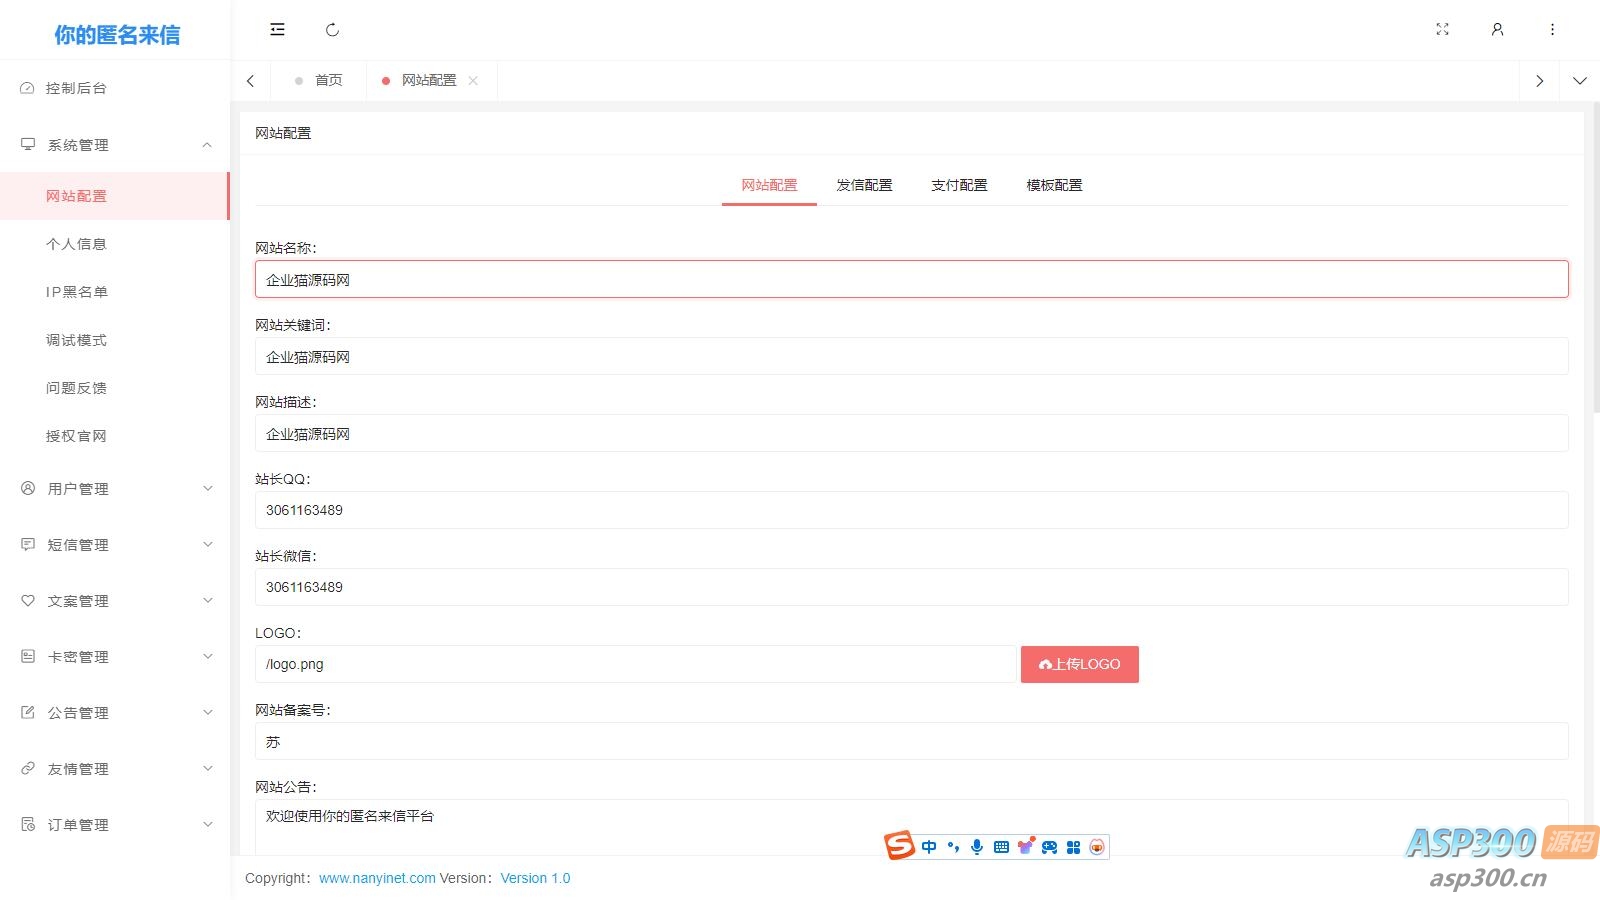The height and width of the screenshot is (900, 1600).
Task: Select the 模板配置 tab
Action: point(1054,185)
